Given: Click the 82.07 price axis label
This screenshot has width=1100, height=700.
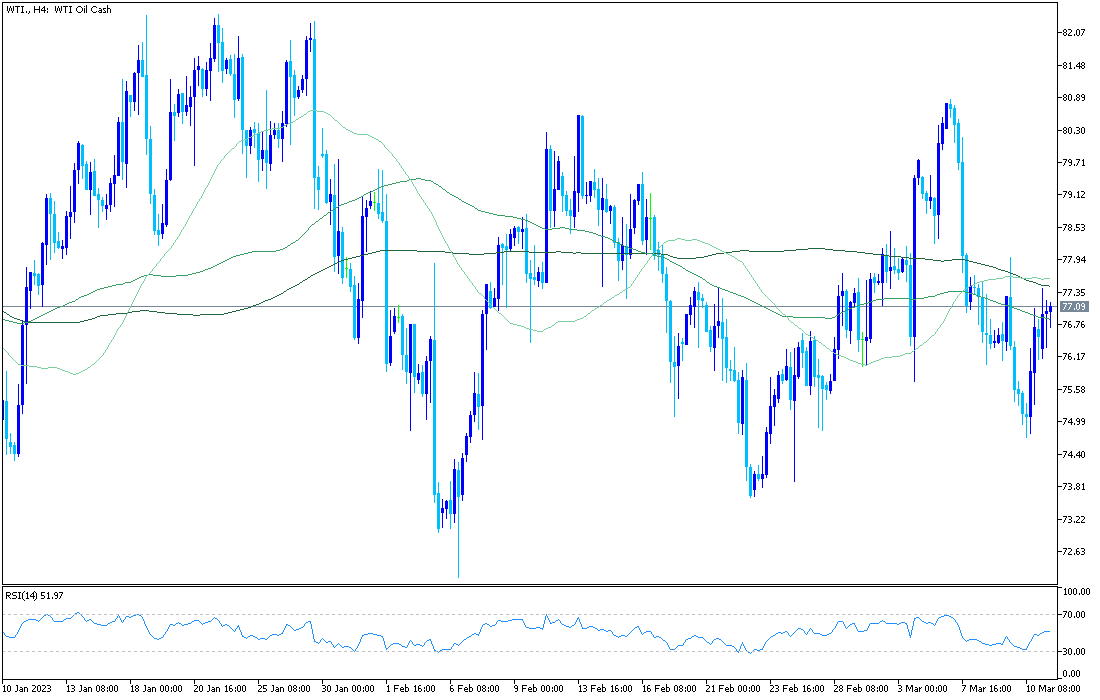Looking at the screenshot, I should pyautogui.click(x=1074, y=33).
